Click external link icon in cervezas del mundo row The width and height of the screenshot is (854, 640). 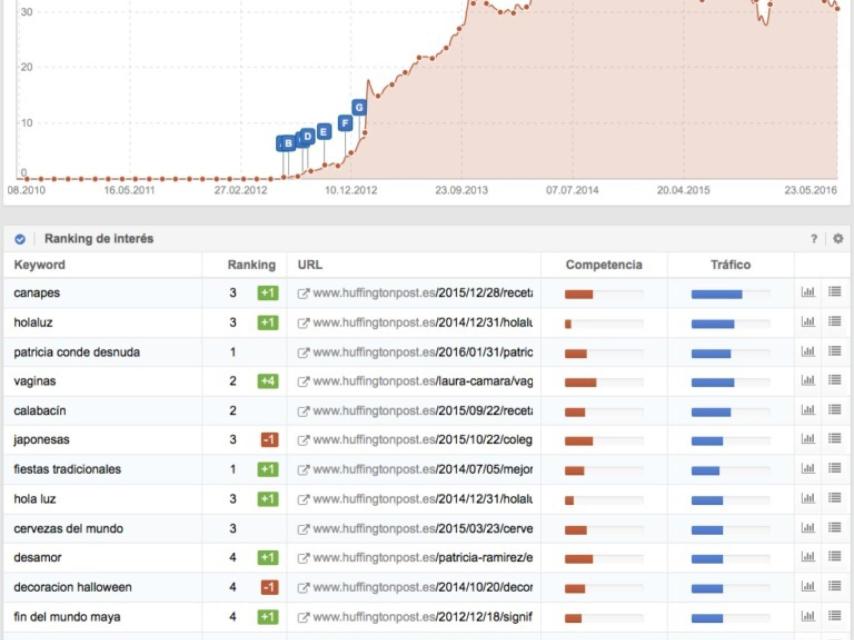click(303, 529)
